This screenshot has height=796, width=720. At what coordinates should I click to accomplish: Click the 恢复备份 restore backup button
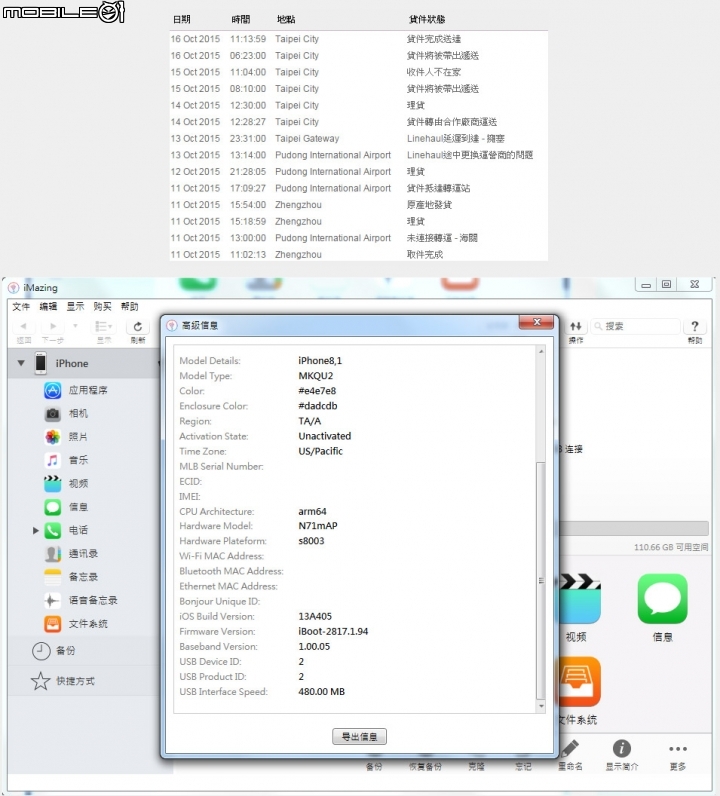[x=426, y=767]
